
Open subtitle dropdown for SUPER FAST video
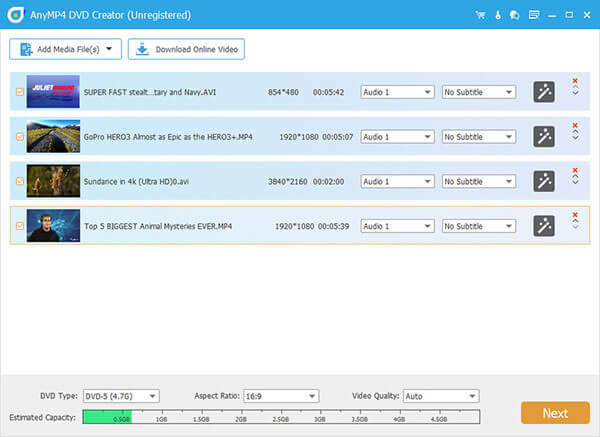(479, 92)
